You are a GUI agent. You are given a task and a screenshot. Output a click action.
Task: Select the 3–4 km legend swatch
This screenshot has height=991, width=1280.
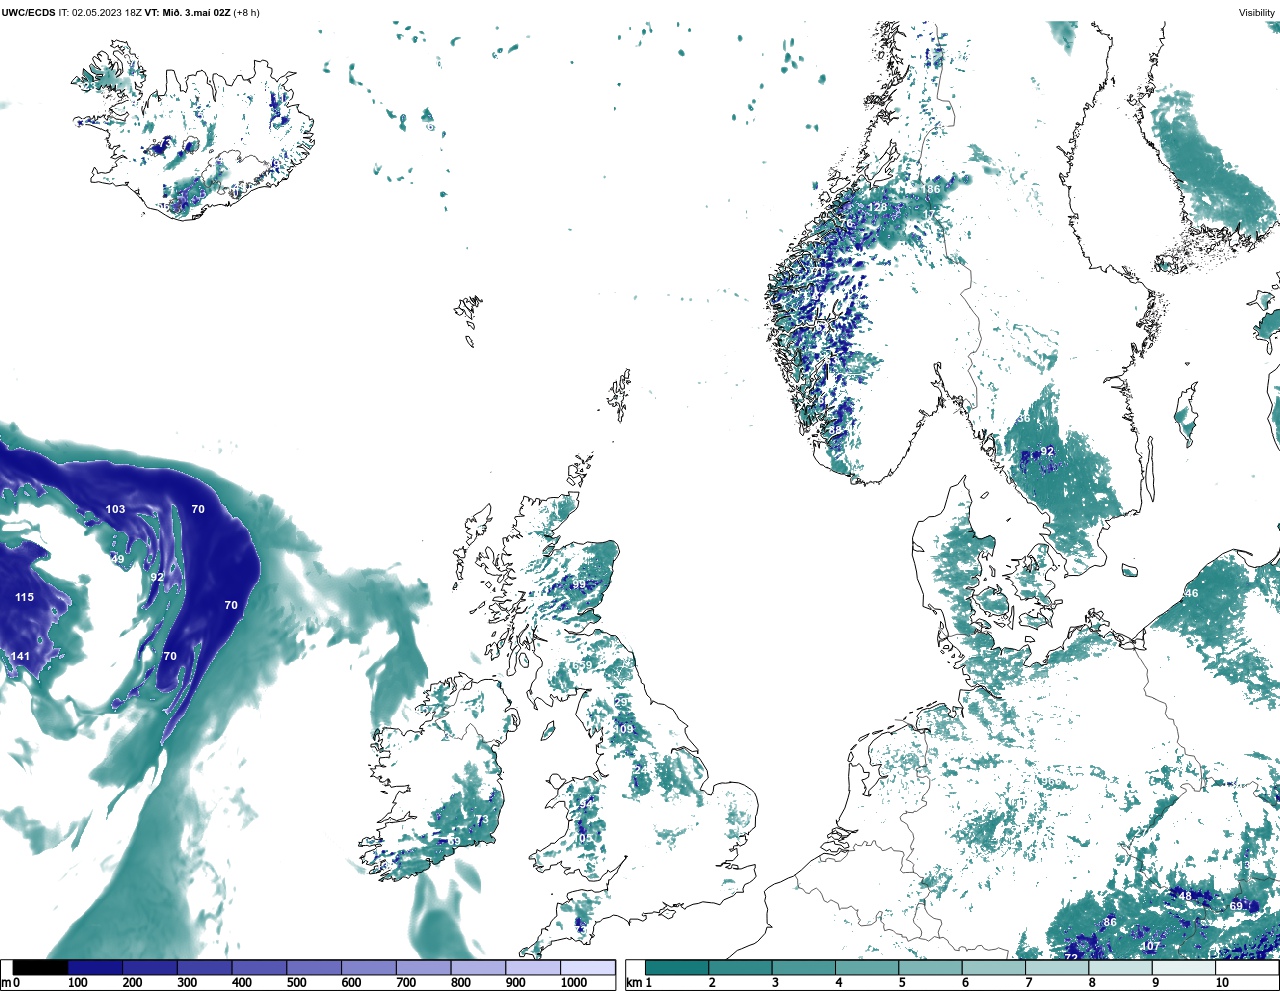[803, 968]
